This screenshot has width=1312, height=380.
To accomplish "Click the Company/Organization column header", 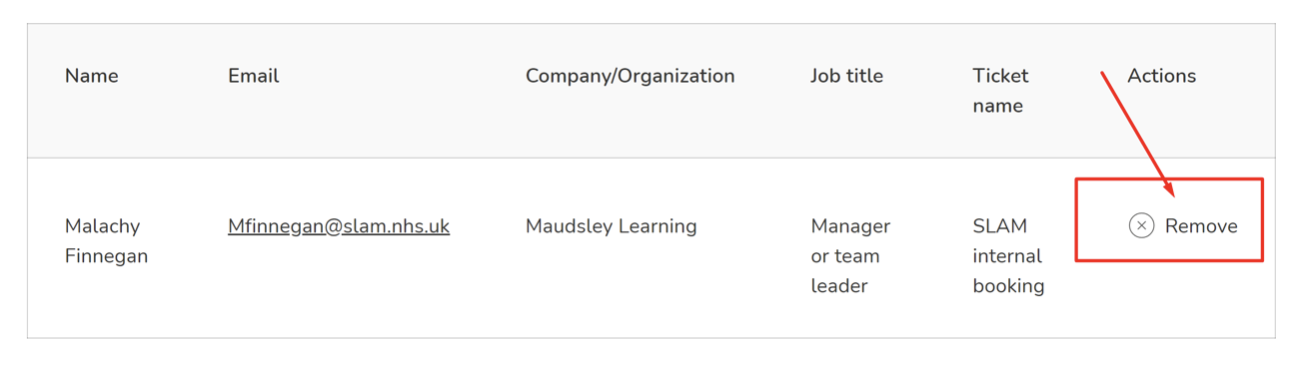I will pos(630,76).
